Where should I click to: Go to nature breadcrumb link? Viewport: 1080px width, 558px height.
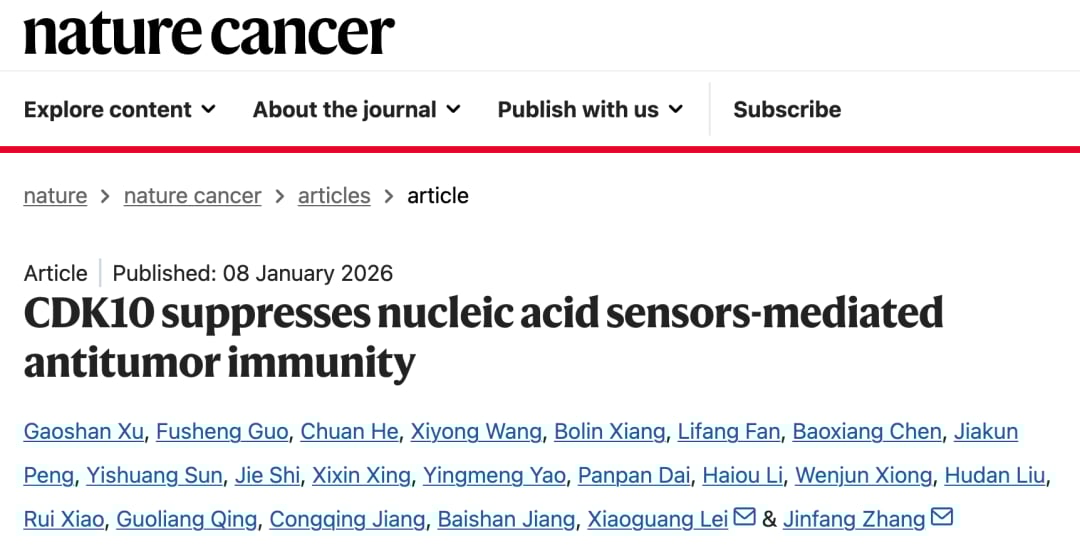(55, 195)
